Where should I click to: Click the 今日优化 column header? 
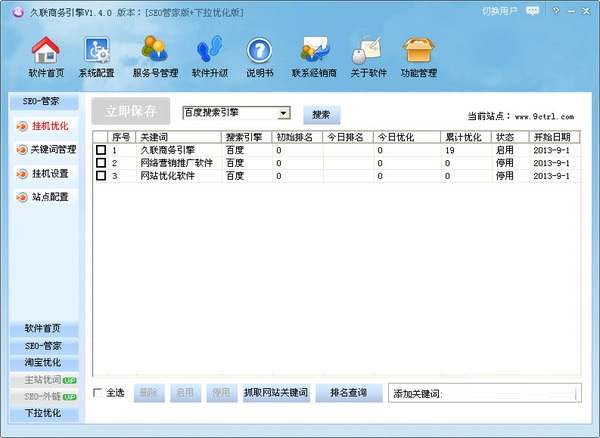click(407, 137)
